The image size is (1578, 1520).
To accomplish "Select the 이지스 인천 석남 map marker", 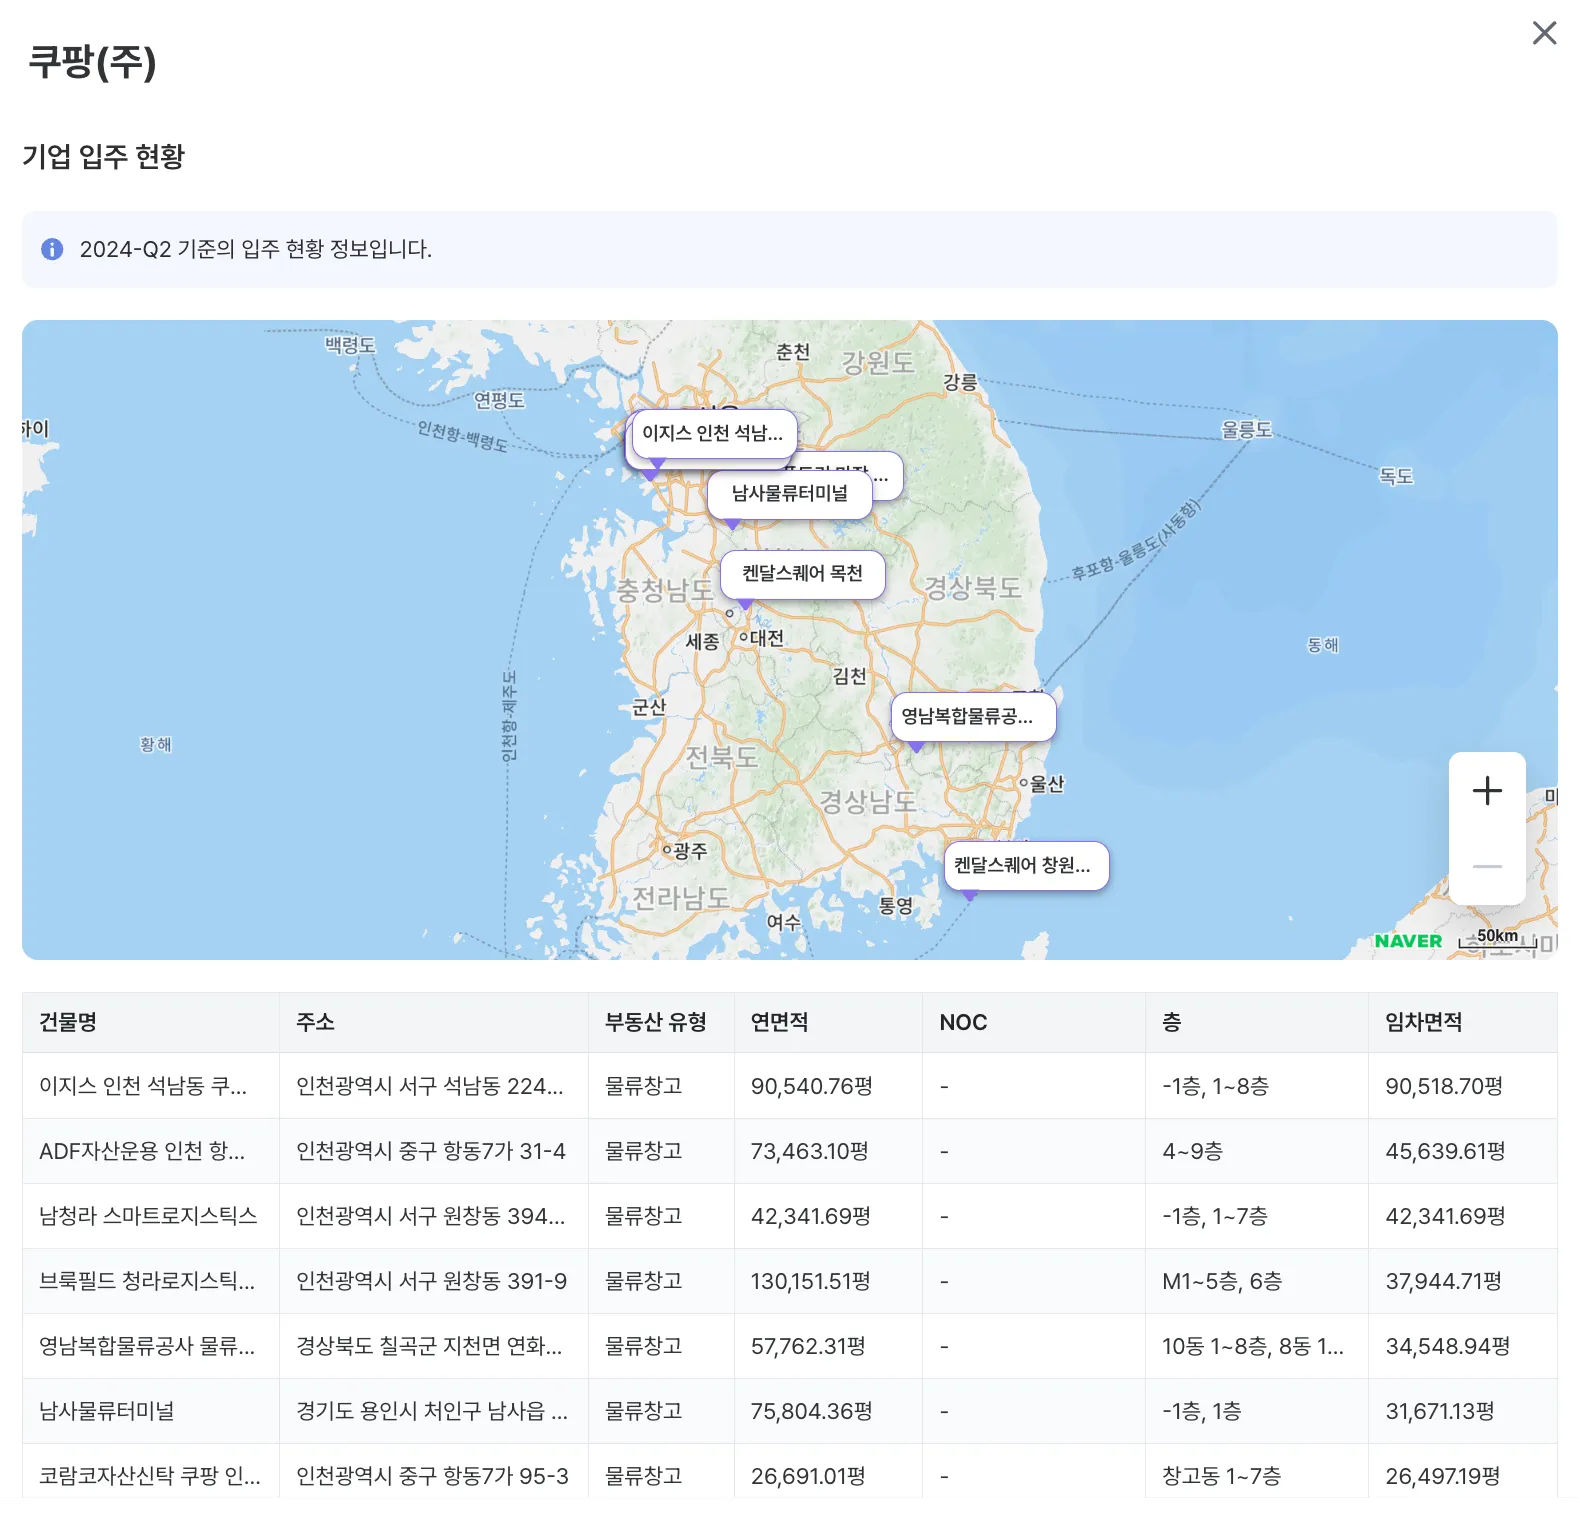I will click(713, 433).
